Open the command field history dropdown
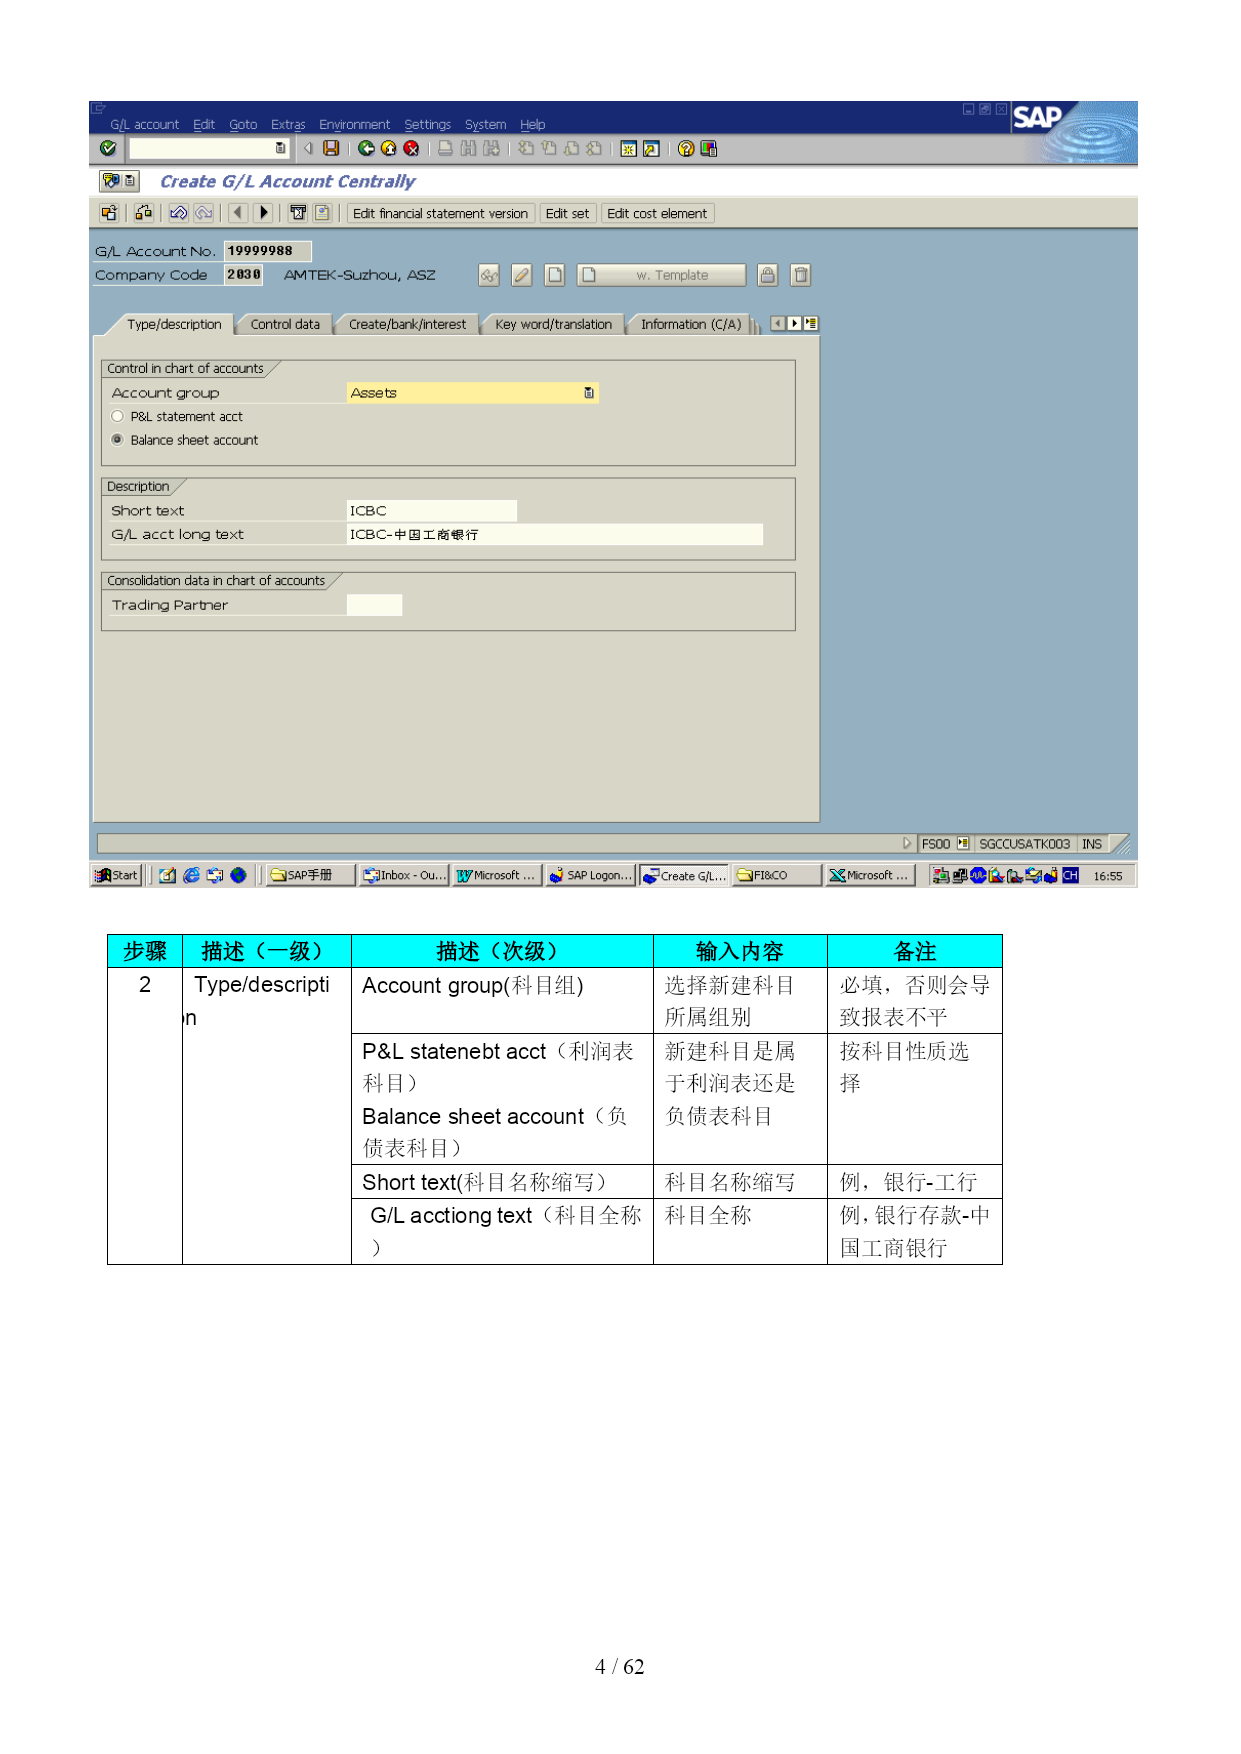1241x1754 pixels. tap(280, 149)
